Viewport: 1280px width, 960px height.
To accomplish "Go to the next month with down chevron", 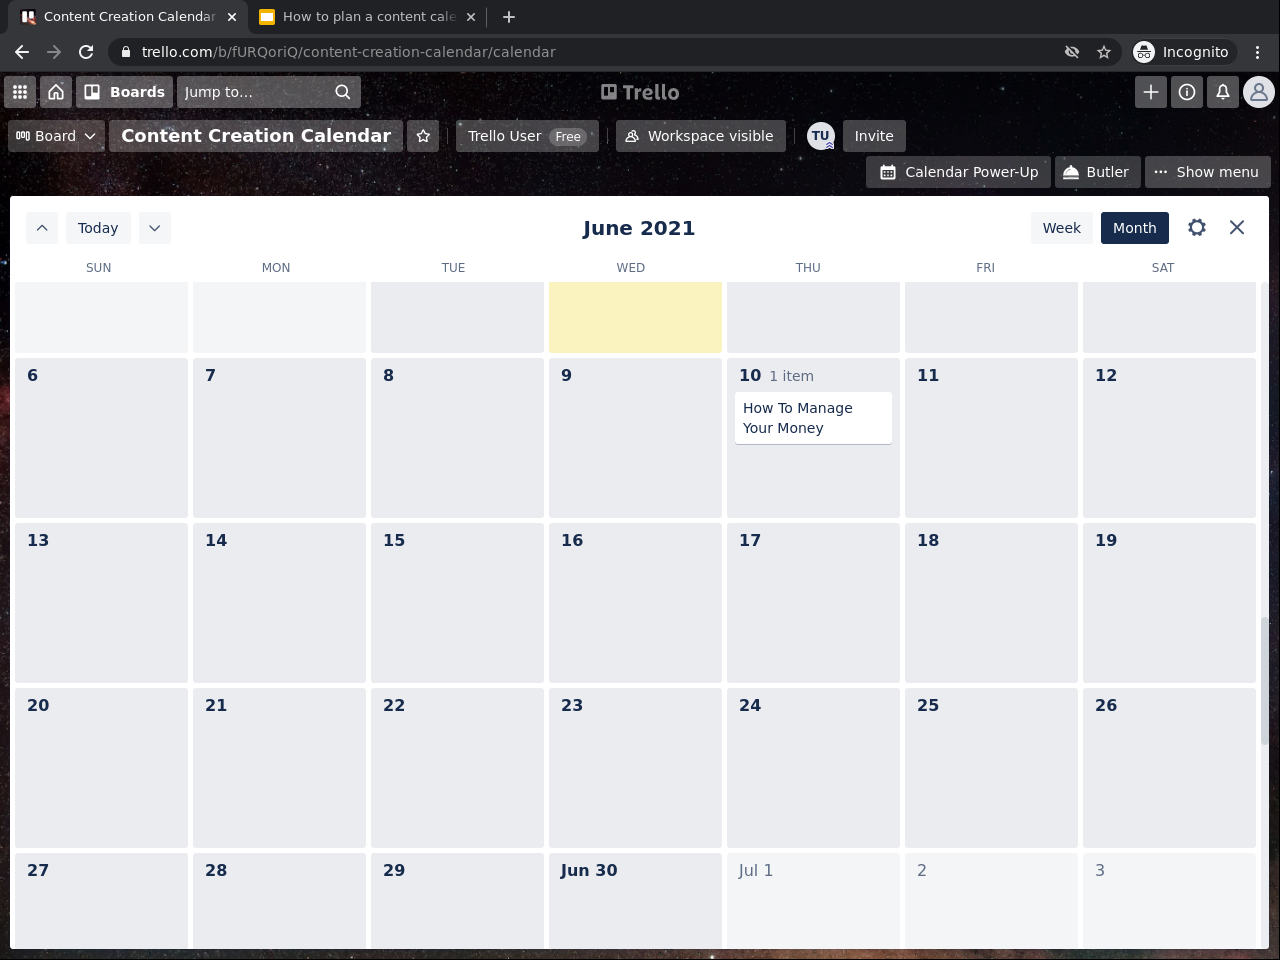I will click(x=155, y=228).
